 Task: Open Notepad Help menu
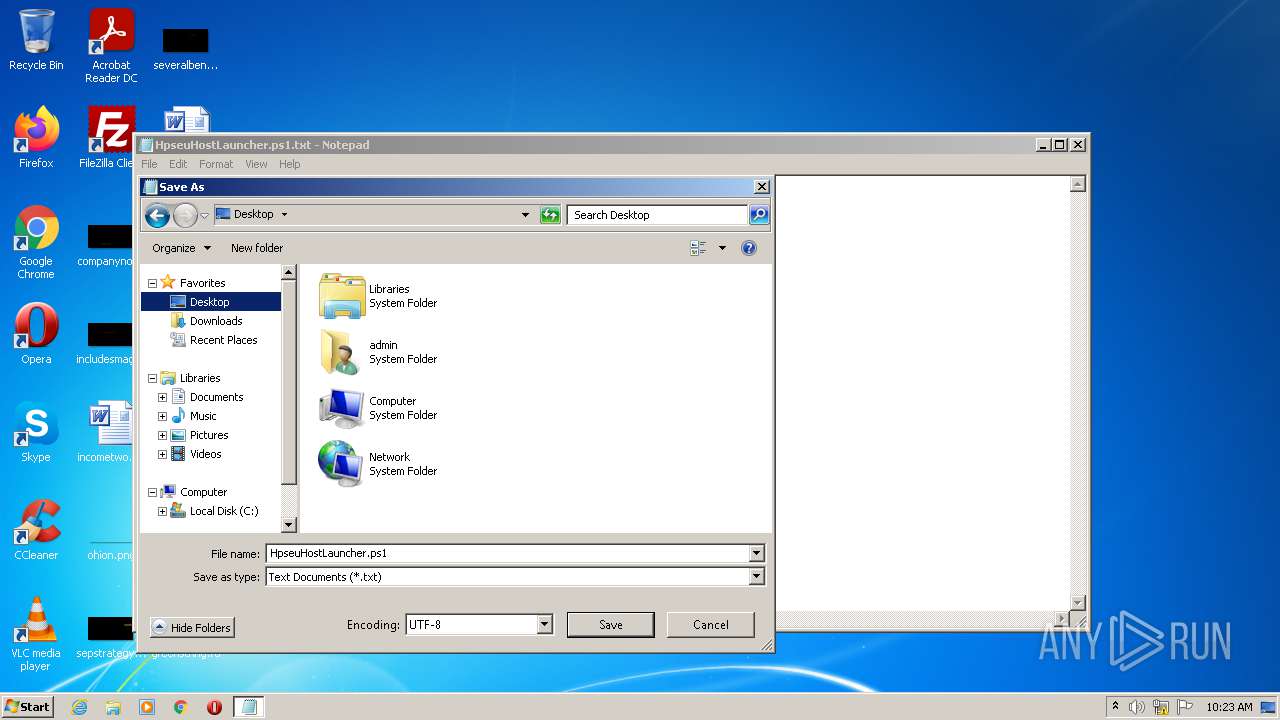(x=289, y=164)
